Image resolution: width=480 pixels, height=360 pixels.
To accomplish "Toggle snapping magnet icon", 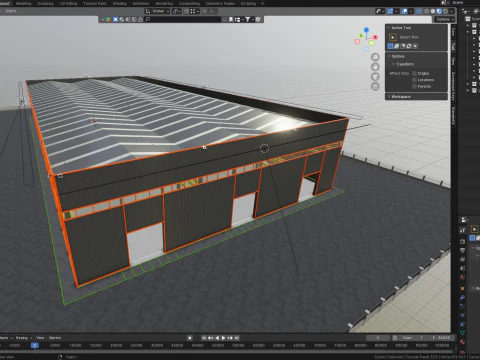I will coord(186,11).
